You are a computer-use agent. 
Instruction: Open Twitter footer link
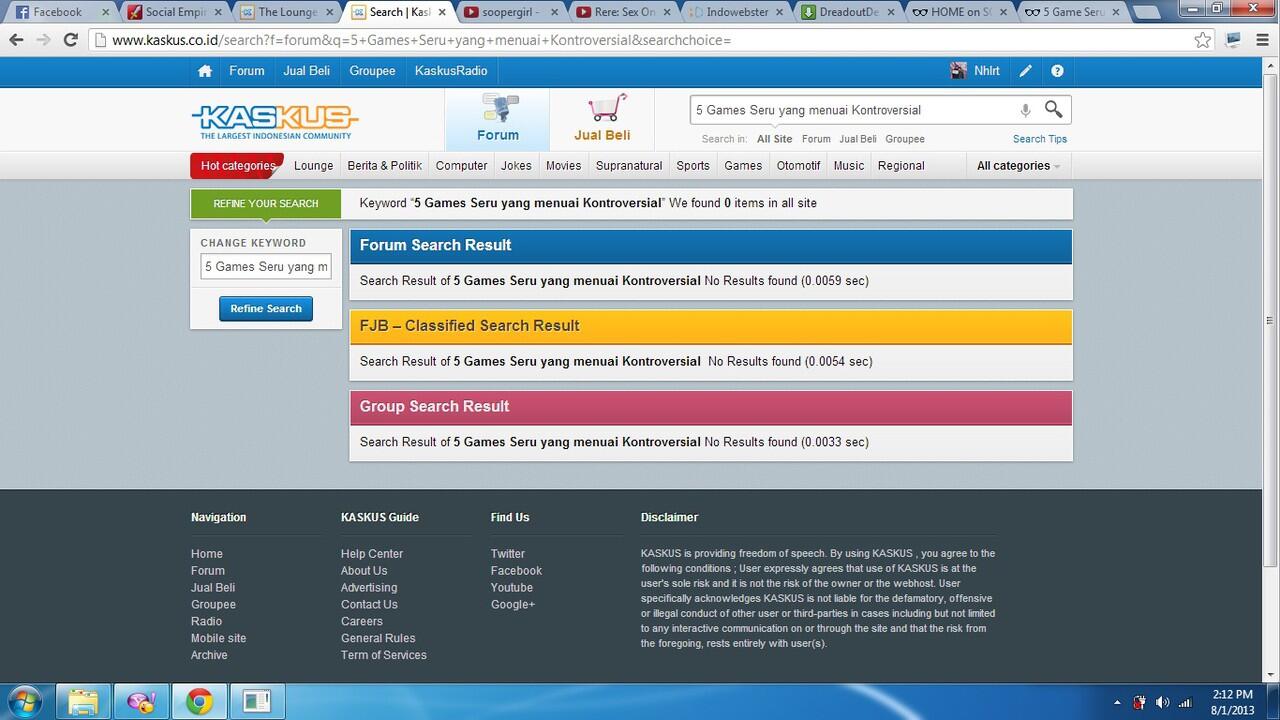pyautogui.click(x=508, y=554)
